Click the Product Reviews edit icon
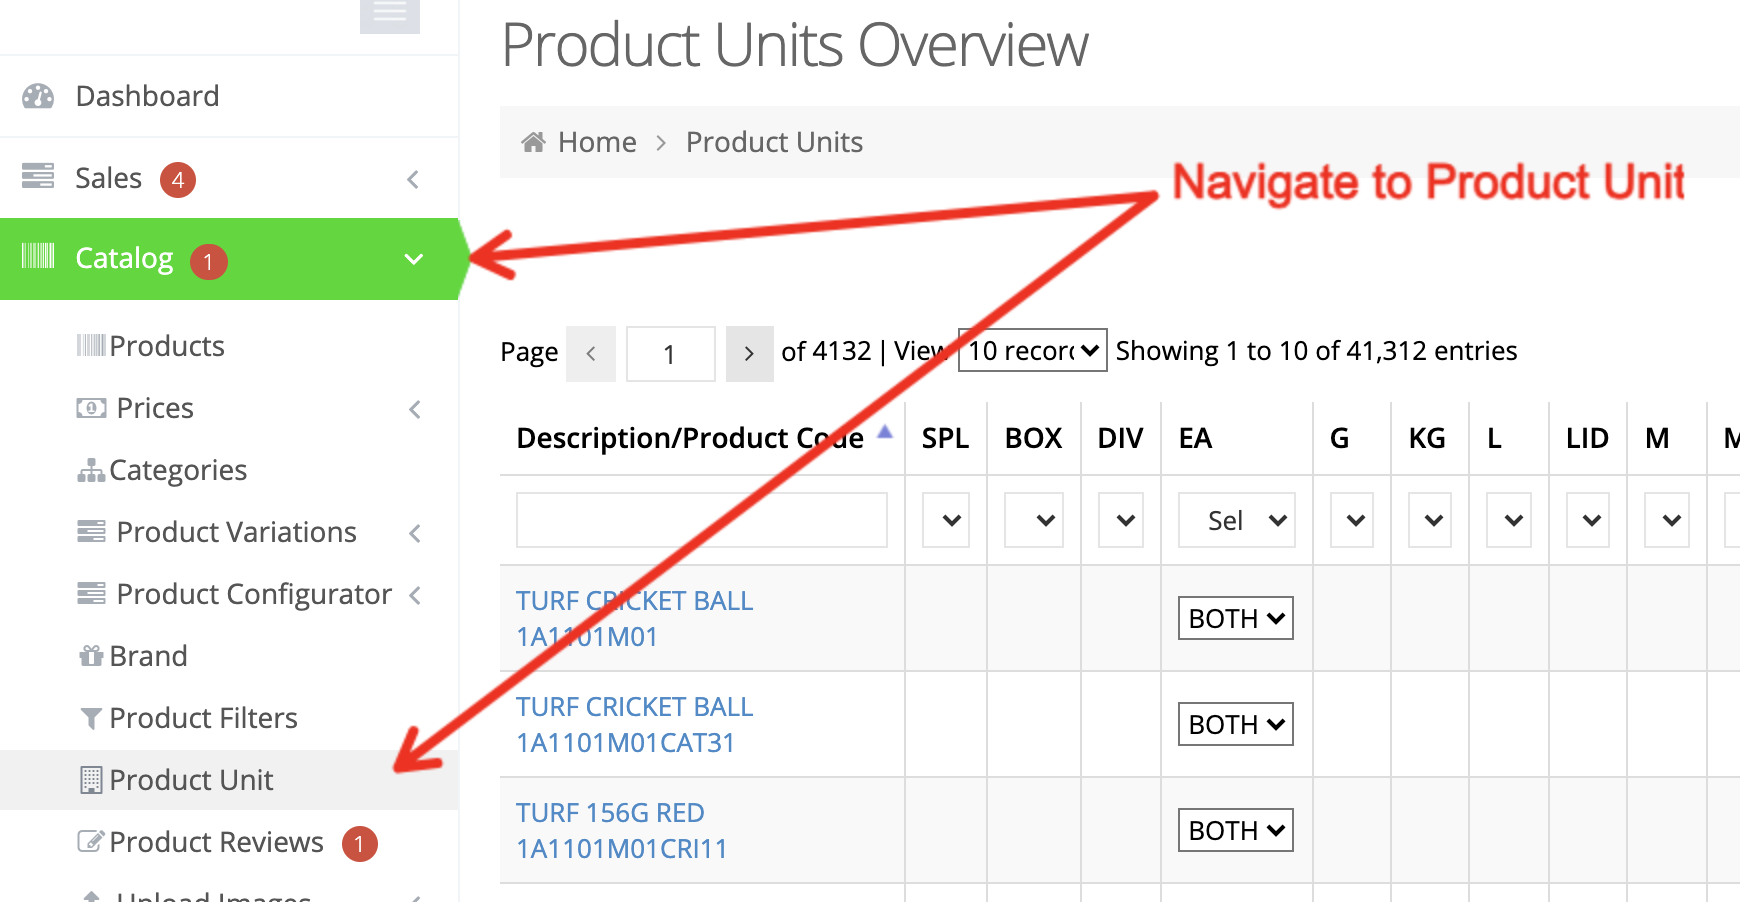Screen dimensions: 1740x902 91,842
